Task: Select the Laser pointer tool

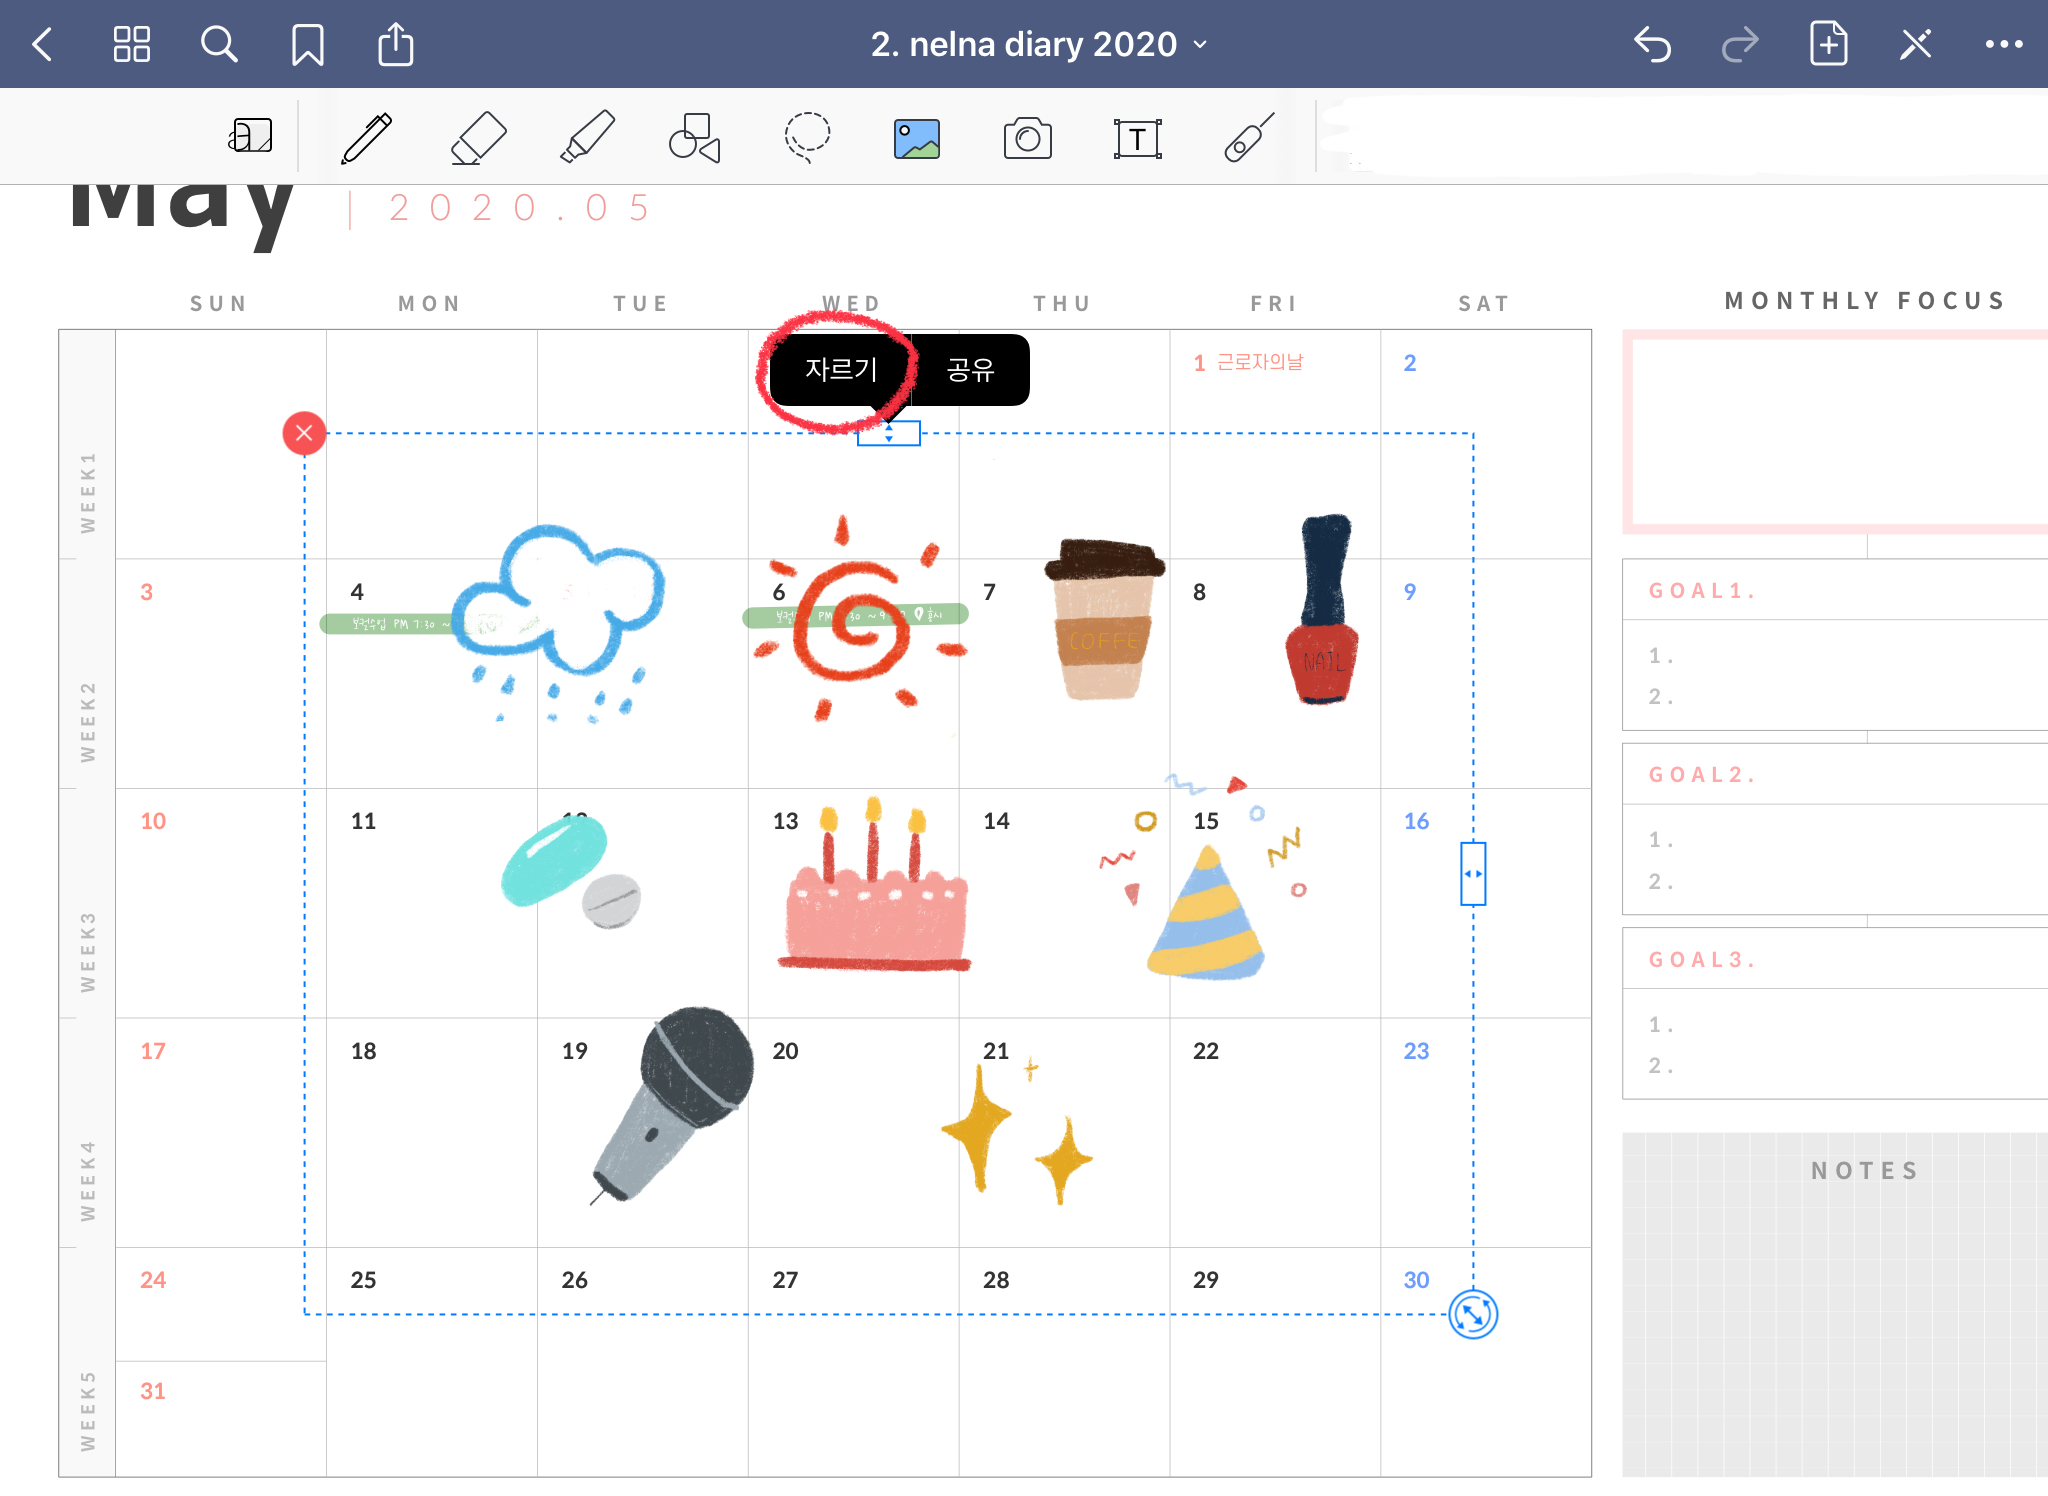Action: tap(1248, 137)
